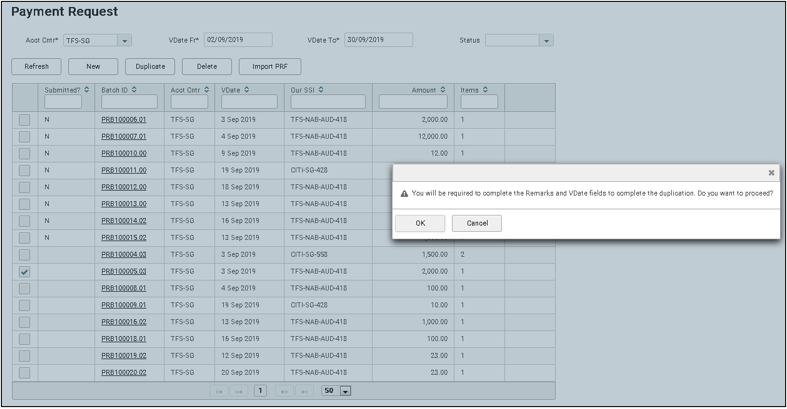Viewport: 787px width, 409px height.
Task: Close the confirmation dialog with X icon
Action: click(771, 173)
